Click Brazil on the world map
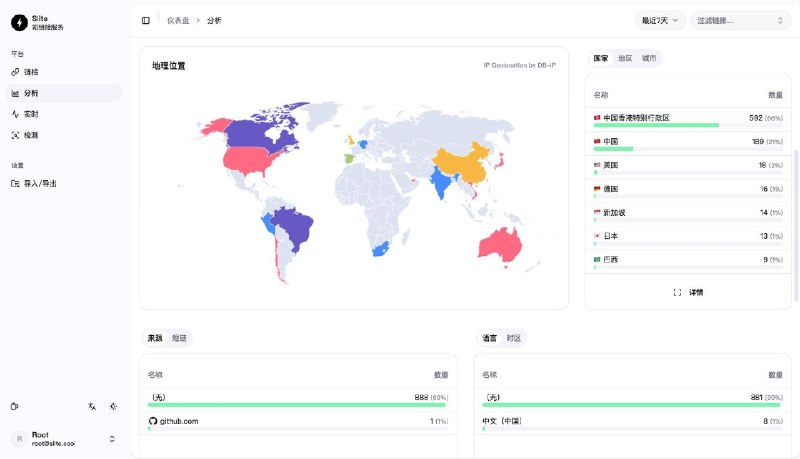Screen dimensions: 800x459 (x=293, y=227)
